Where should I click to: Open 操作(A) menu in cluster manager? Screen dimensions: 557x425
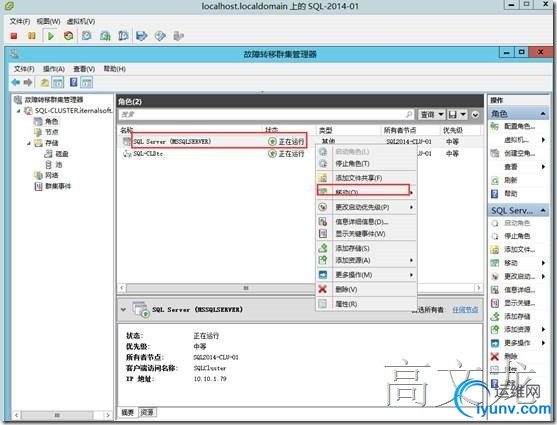[54, 69]
